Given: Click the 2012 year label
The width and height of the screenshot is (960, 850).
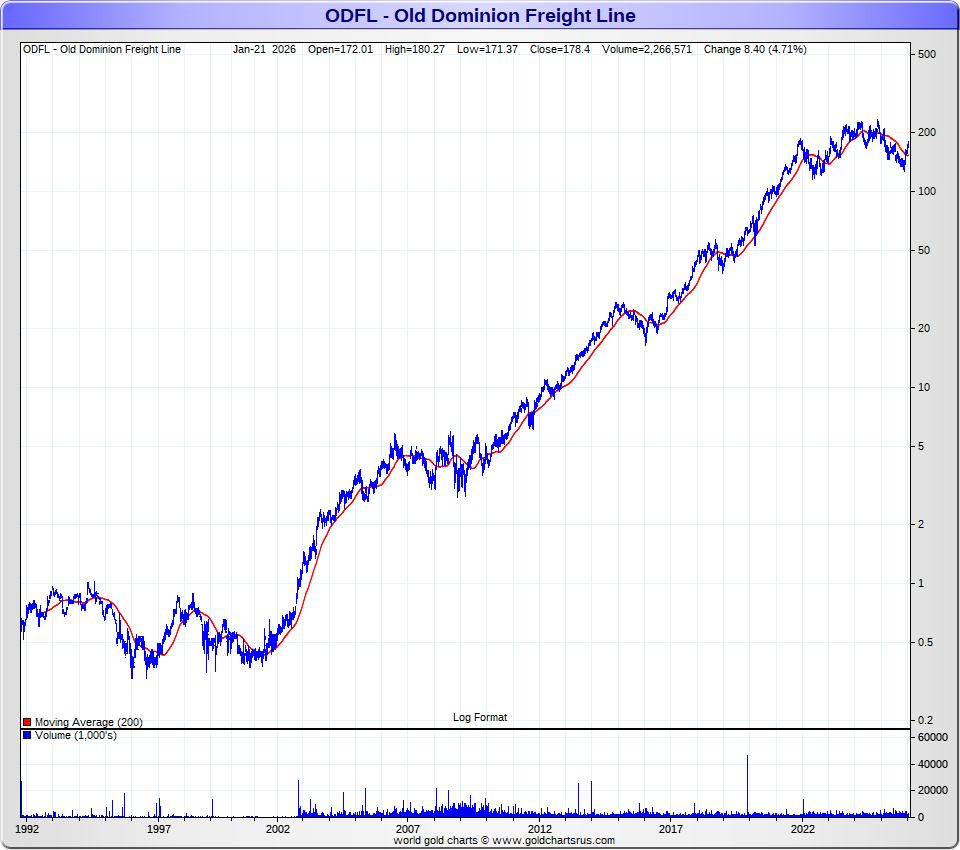Looking at the screenshot, I should click(539, 829).
